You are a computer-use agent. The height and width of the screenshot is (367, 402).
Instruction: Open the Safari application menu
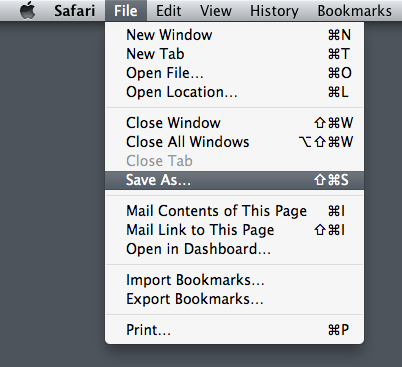[x=75, y=11]
